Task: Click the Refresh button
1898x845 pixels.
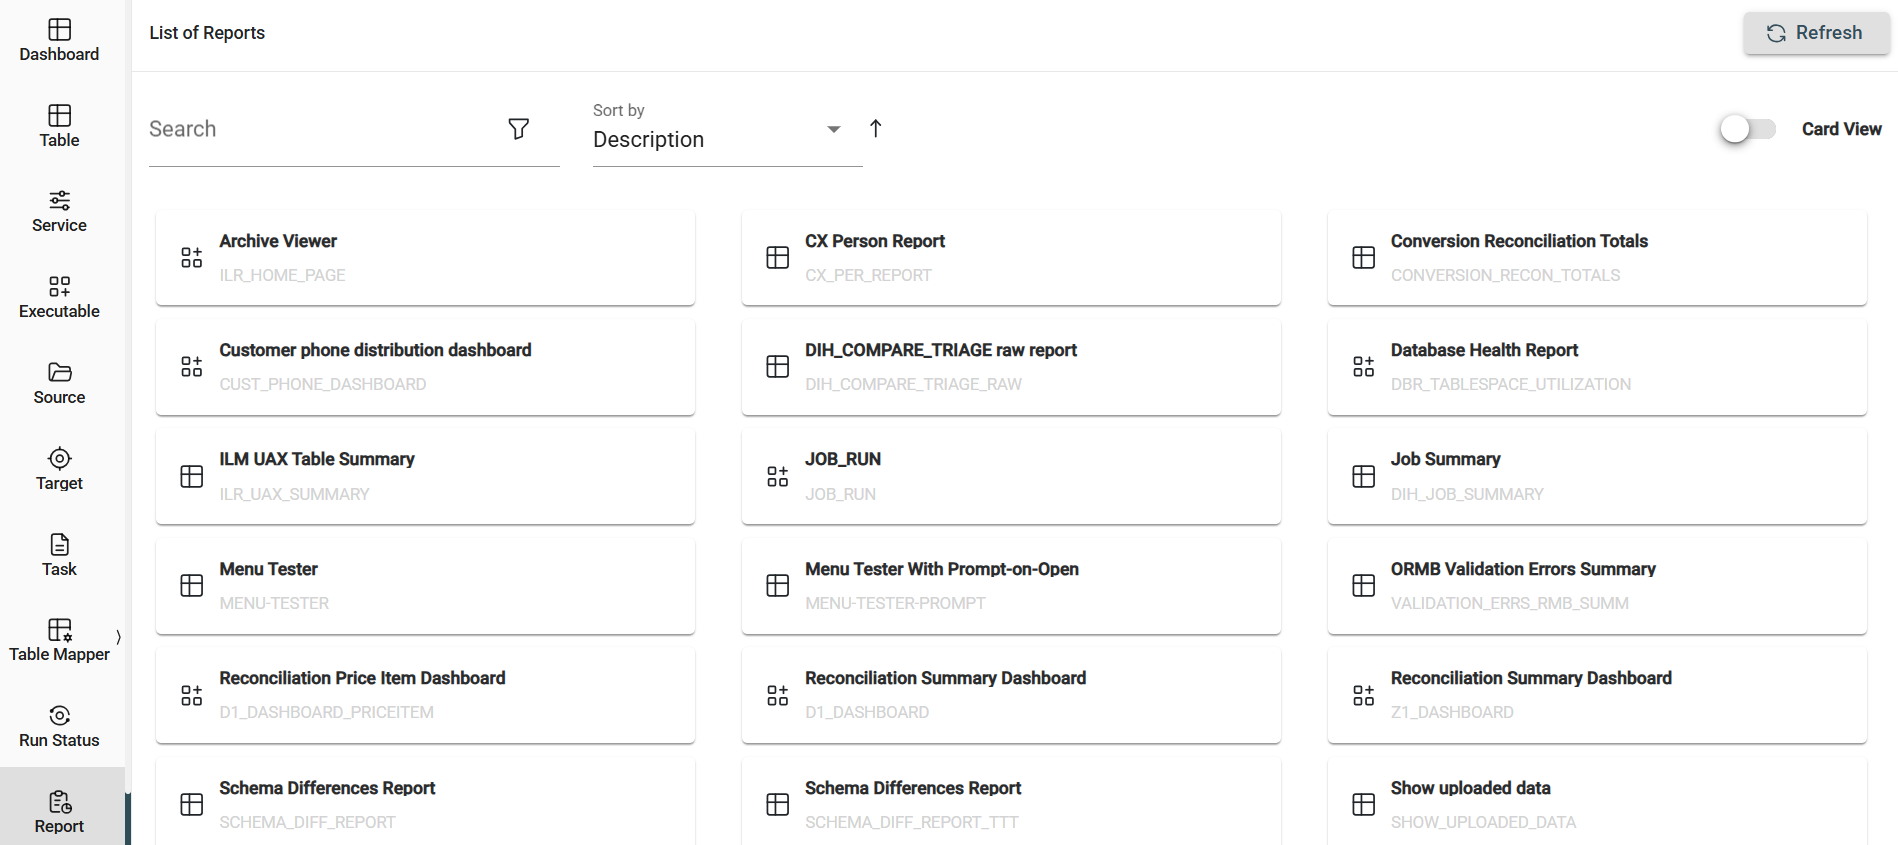Action: [x=1815, y=33]
